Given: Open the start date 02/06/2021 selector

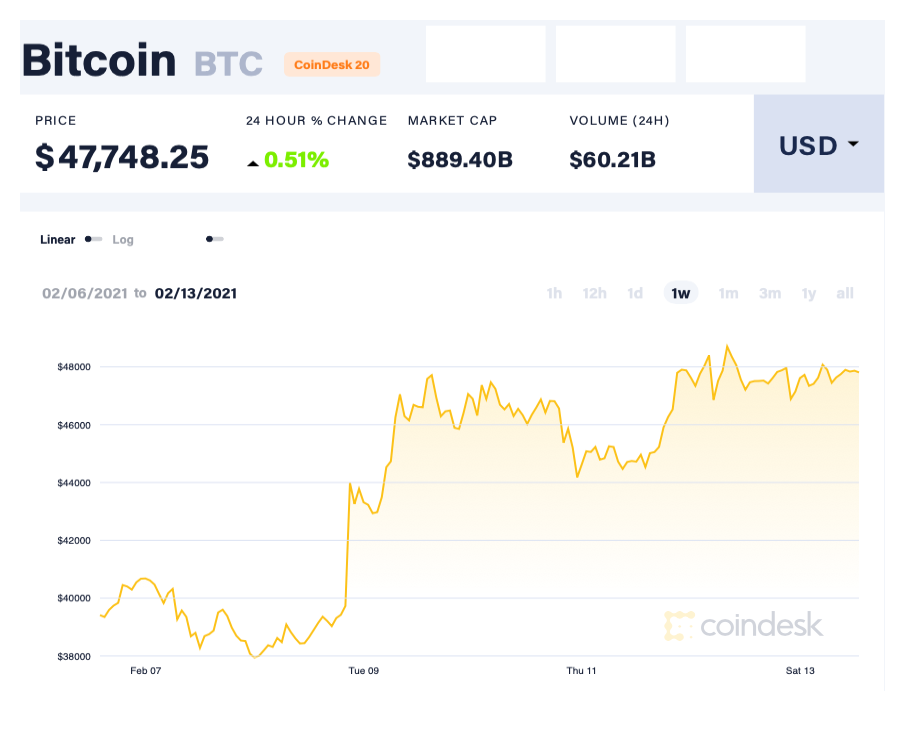Looking at the screenshot, I should tap(85, 293).
